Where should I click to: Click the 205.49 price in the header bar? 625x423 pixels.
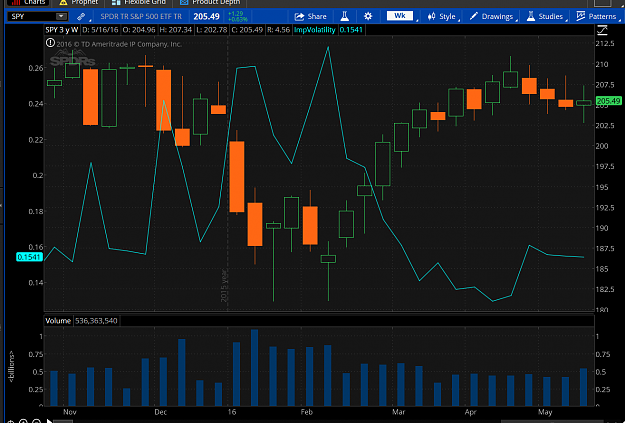[206, 16]
